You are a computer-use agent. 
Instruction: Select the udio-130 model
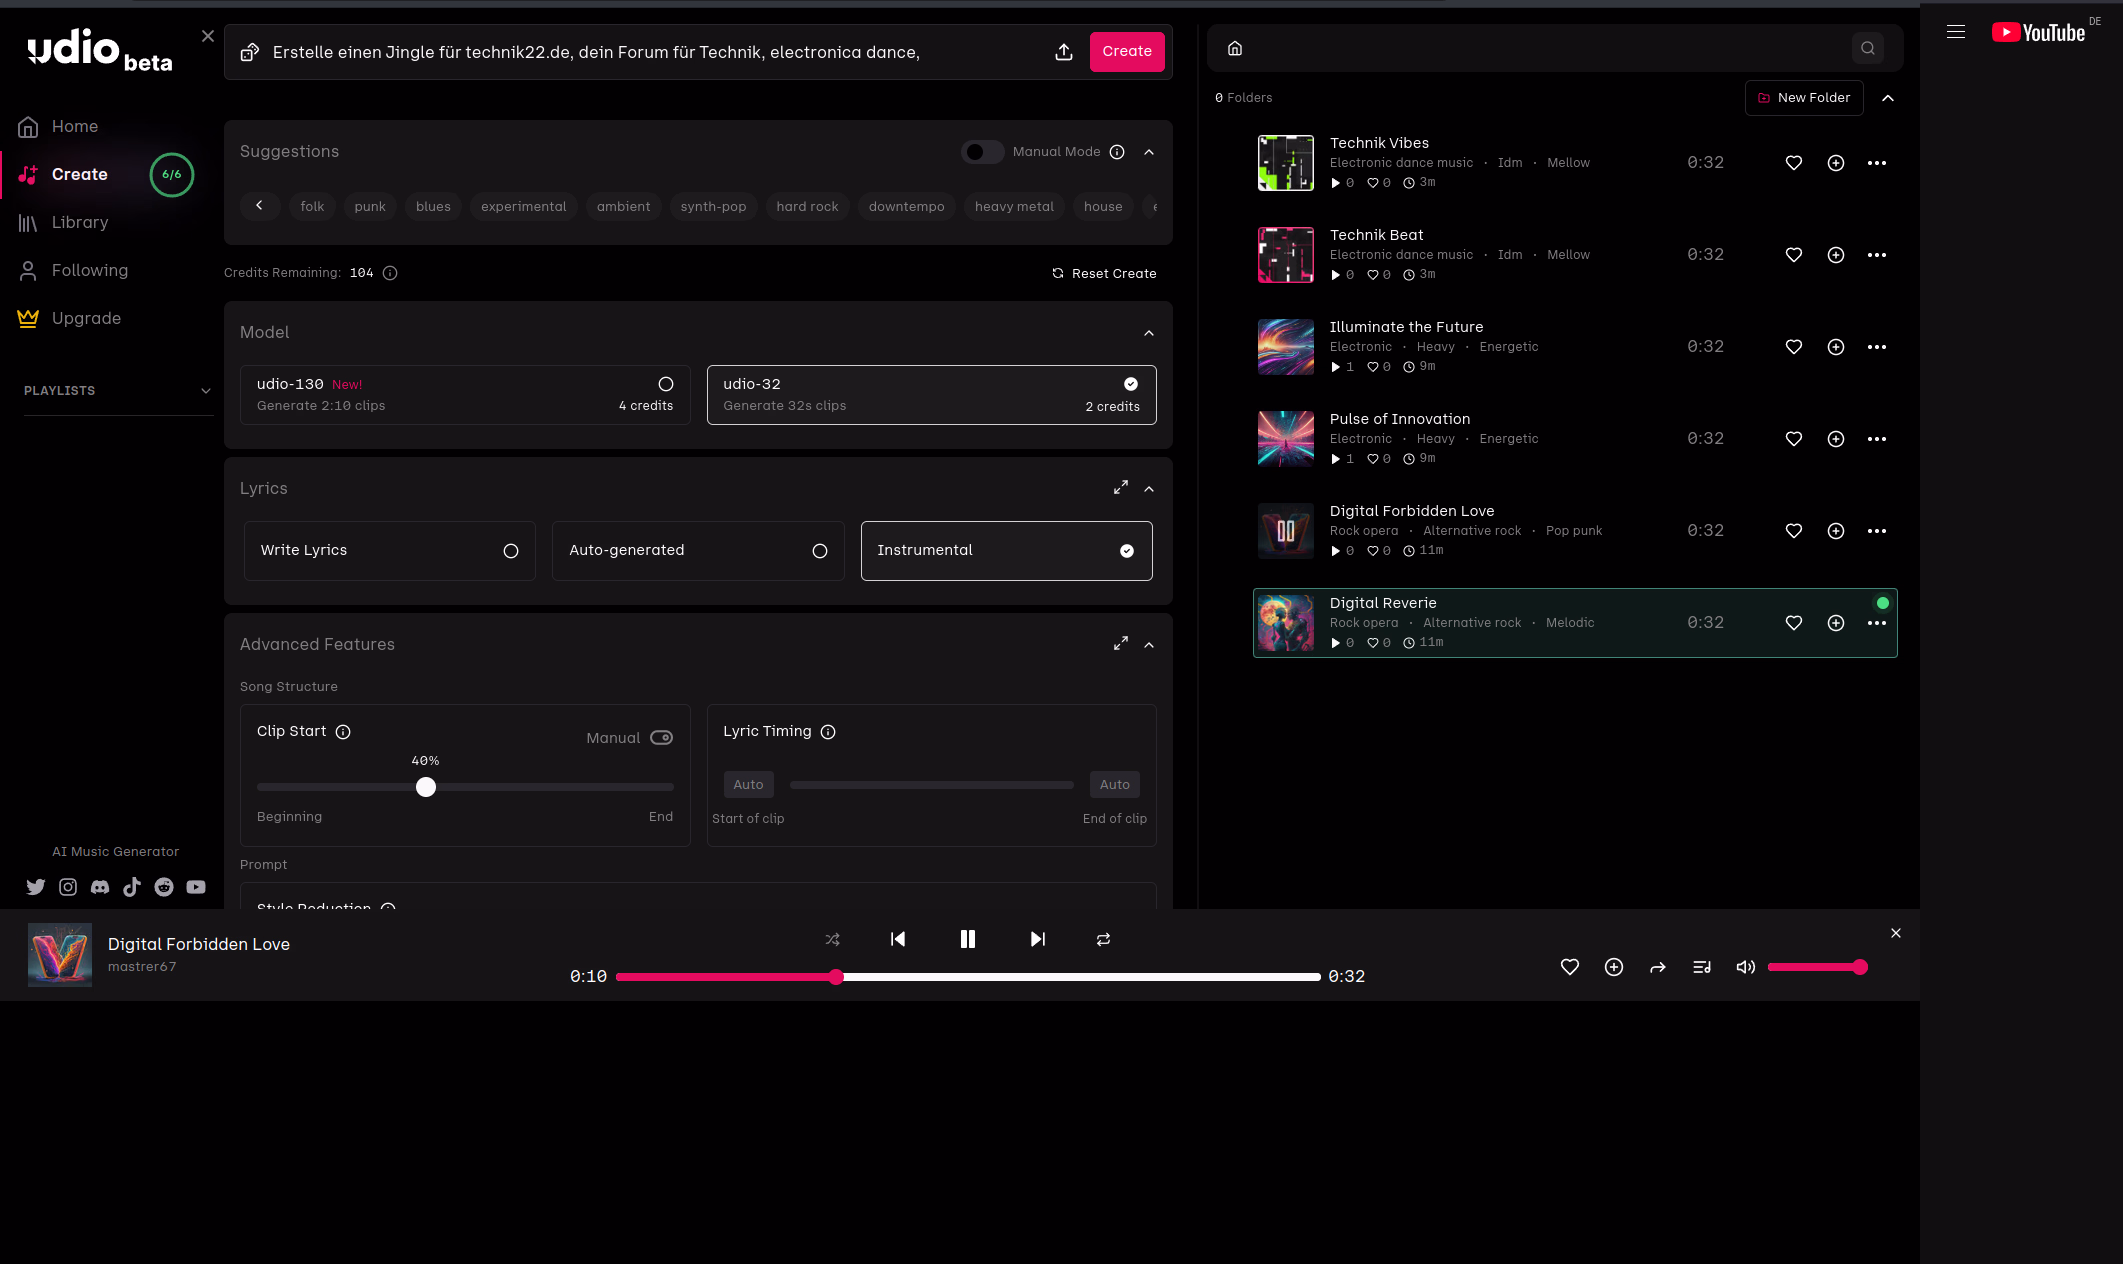465,395
